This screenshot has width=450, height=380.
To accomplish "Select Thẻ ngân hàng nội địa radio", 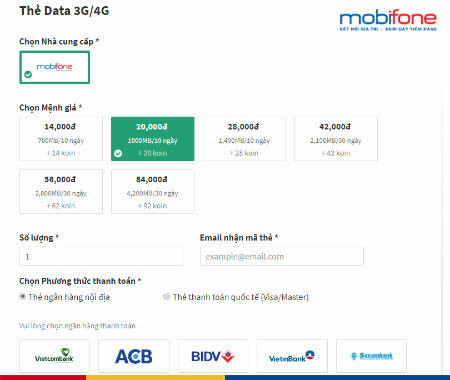I will [22, 296].
